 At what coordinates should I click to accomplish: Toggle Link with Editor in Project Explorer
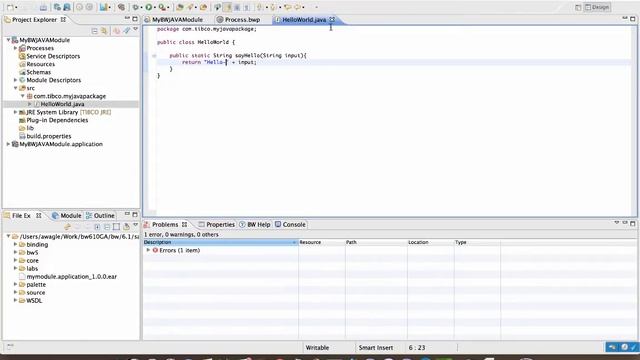pos(104,31)
